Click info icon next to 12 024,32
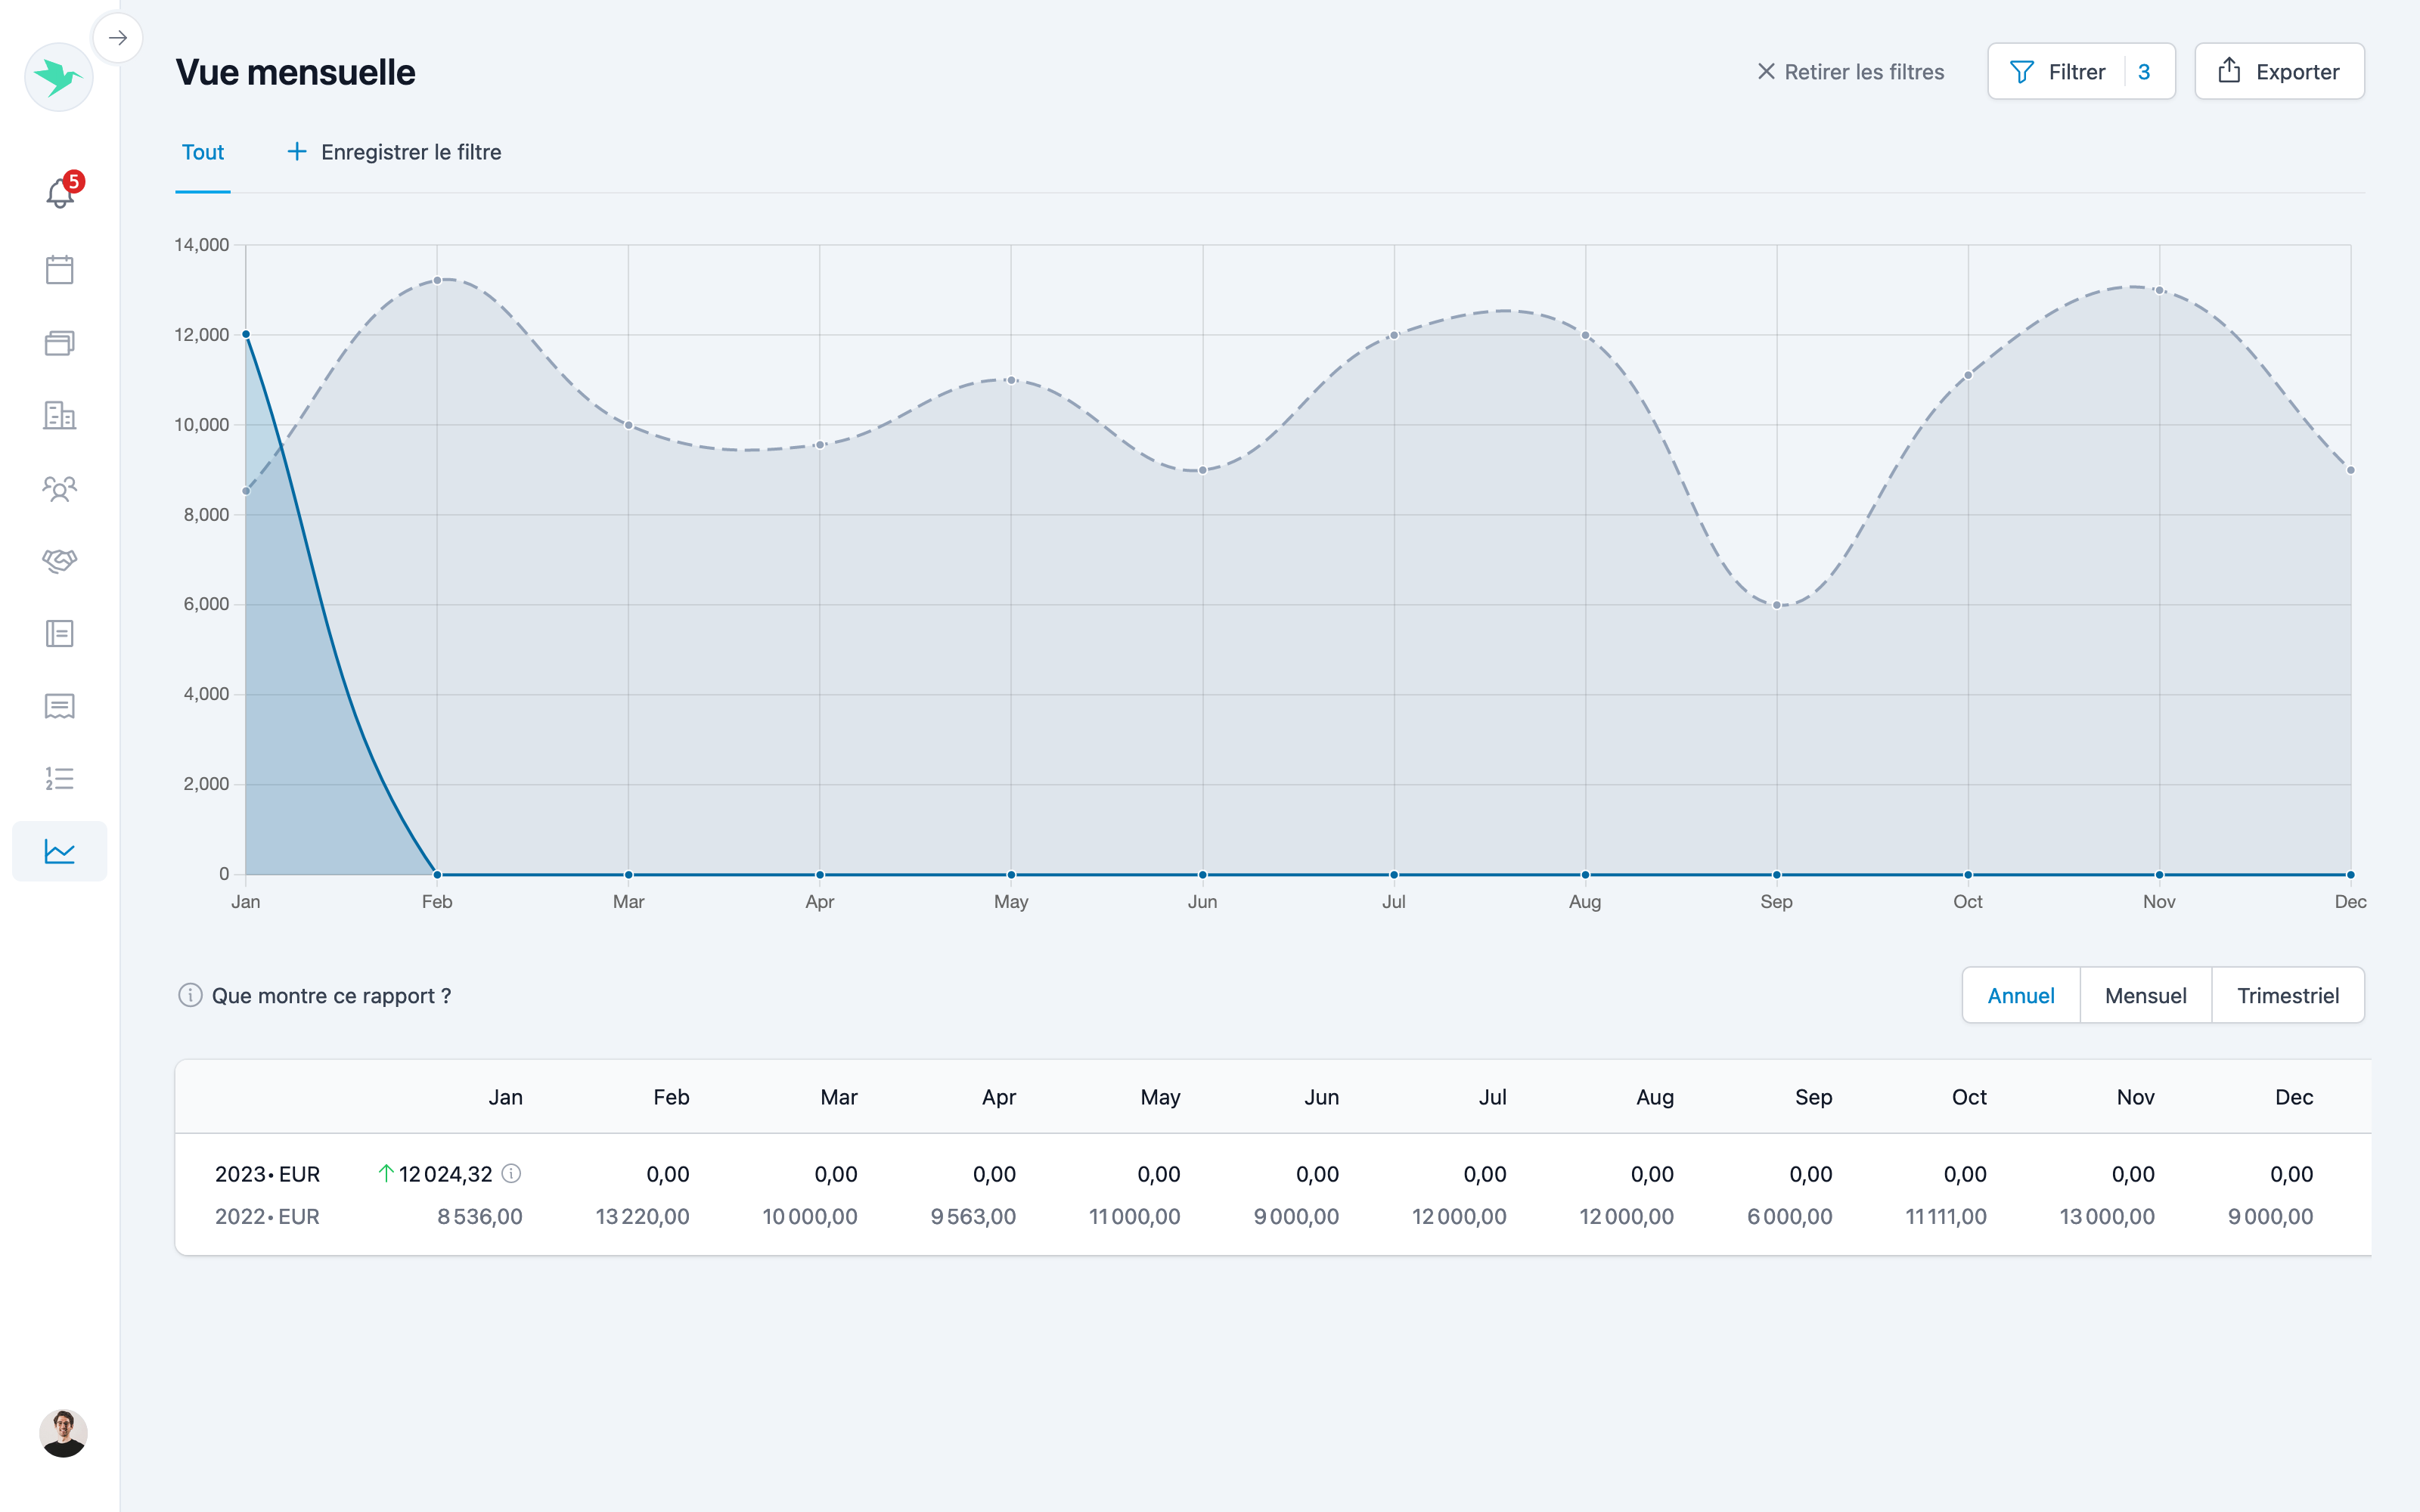 tap(511, 1173)
